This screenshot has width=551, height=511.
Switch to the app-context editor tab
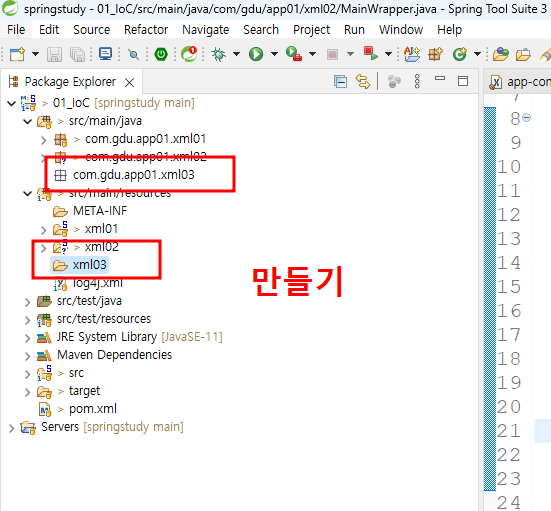point(520,82)
